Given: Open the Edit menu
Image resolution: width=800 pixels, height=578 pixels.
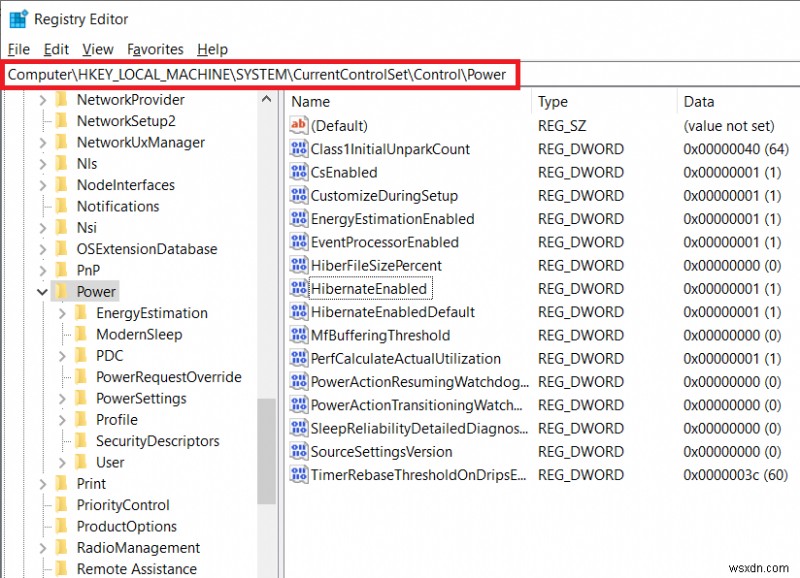Looking at the screenshot, I should coord(56,49).
